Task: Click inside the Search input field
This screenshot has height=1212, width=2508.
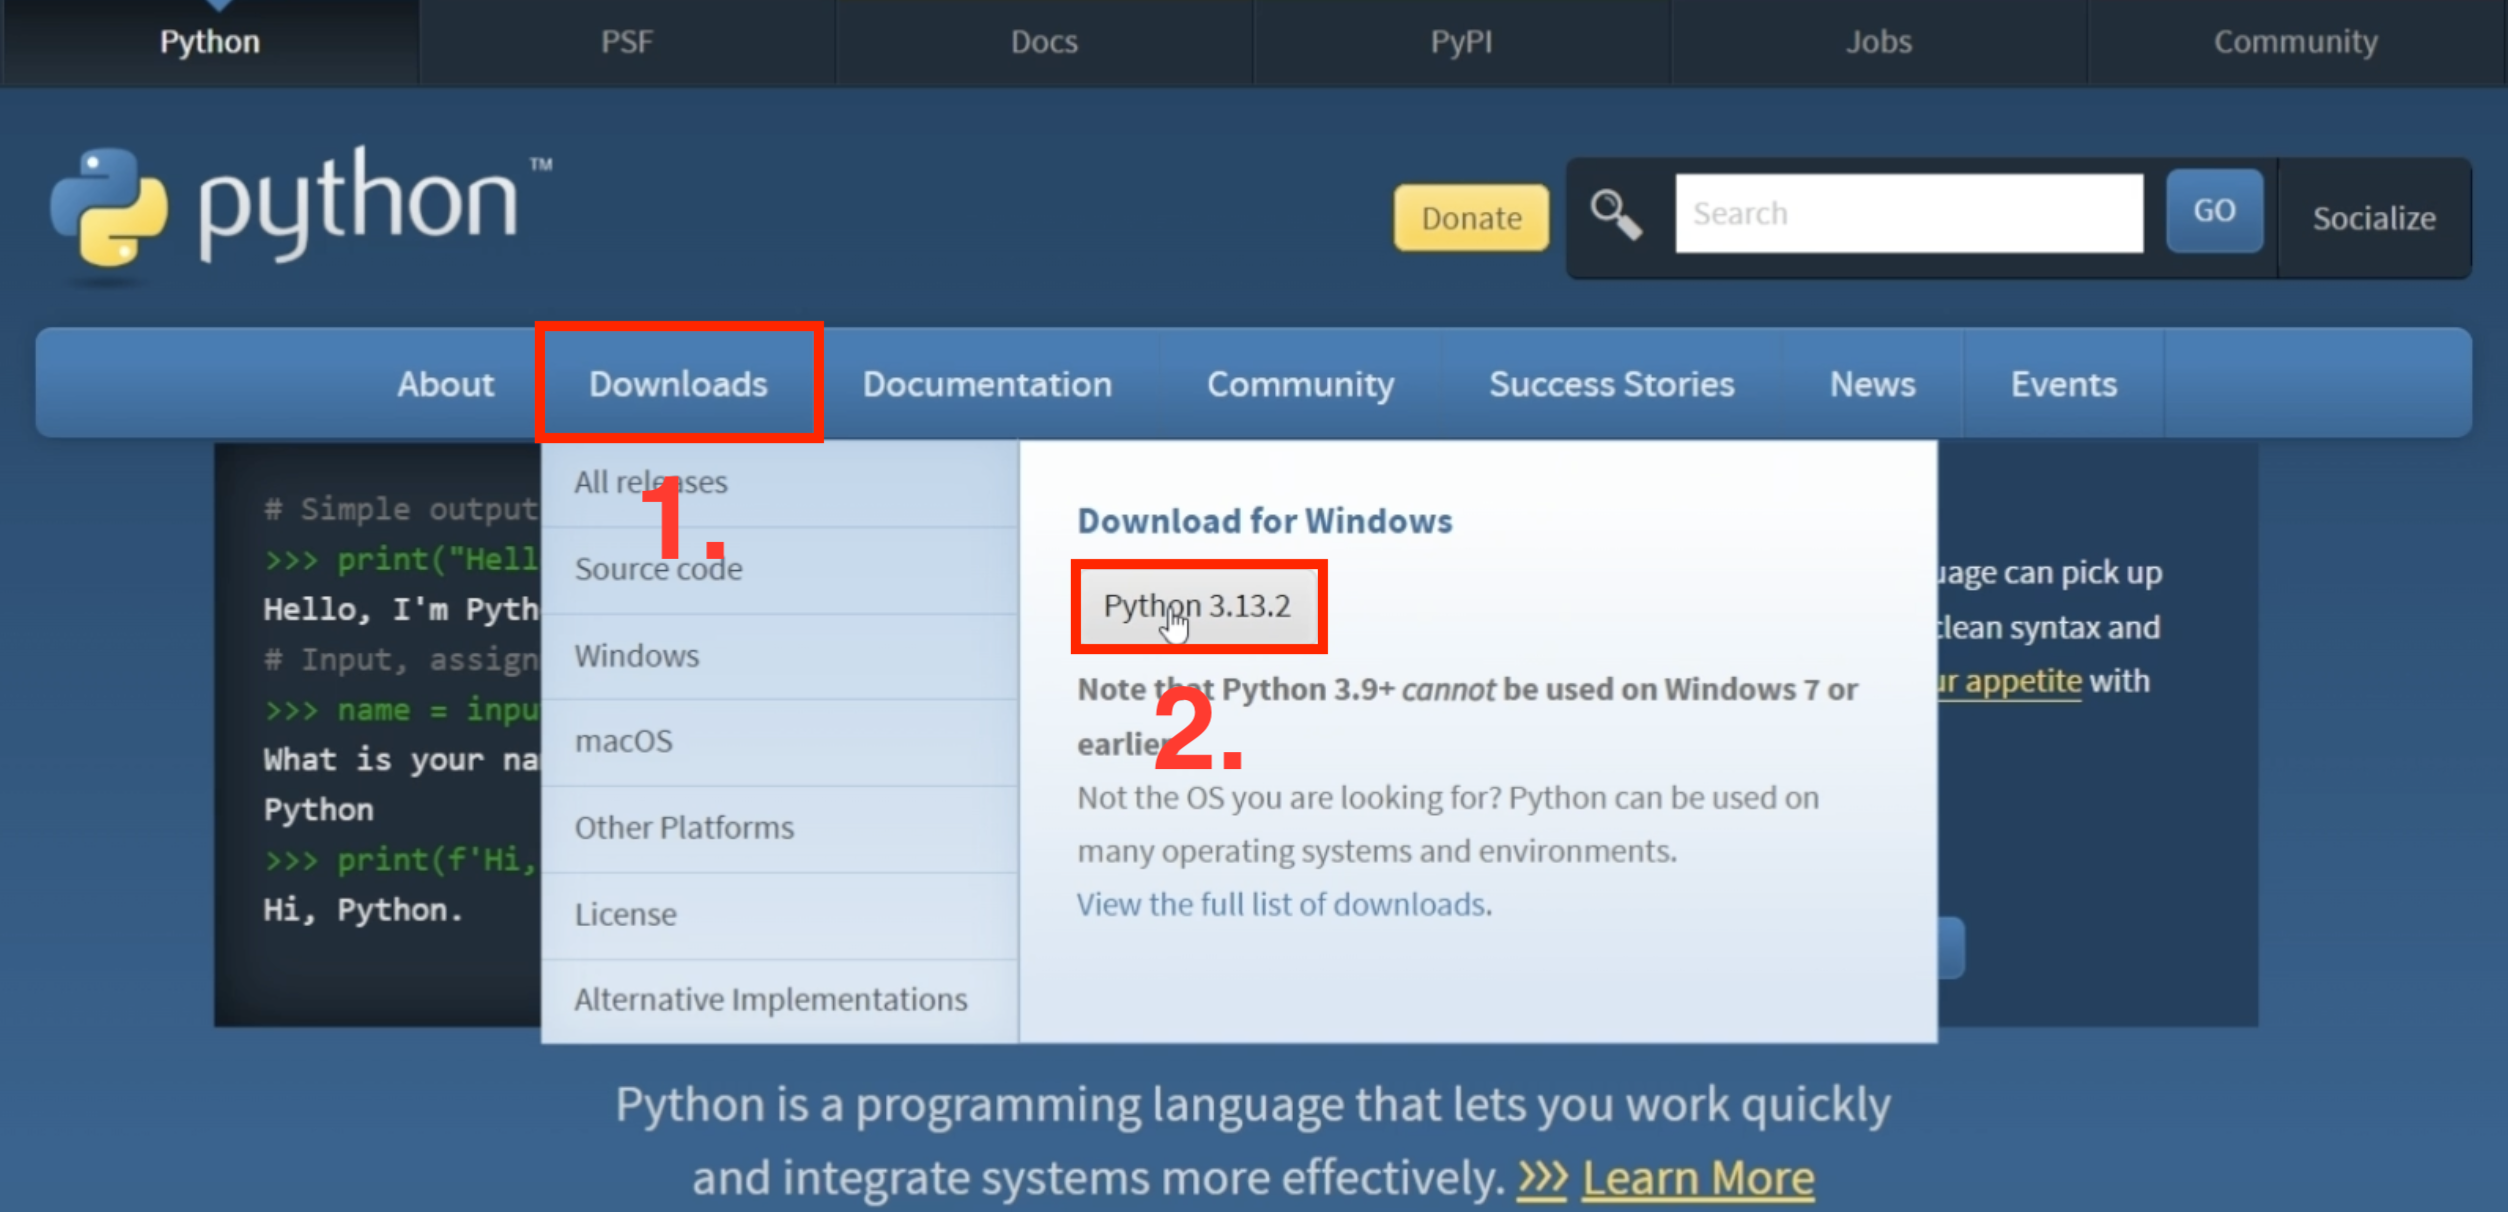Action: [x=1908, y=212]
